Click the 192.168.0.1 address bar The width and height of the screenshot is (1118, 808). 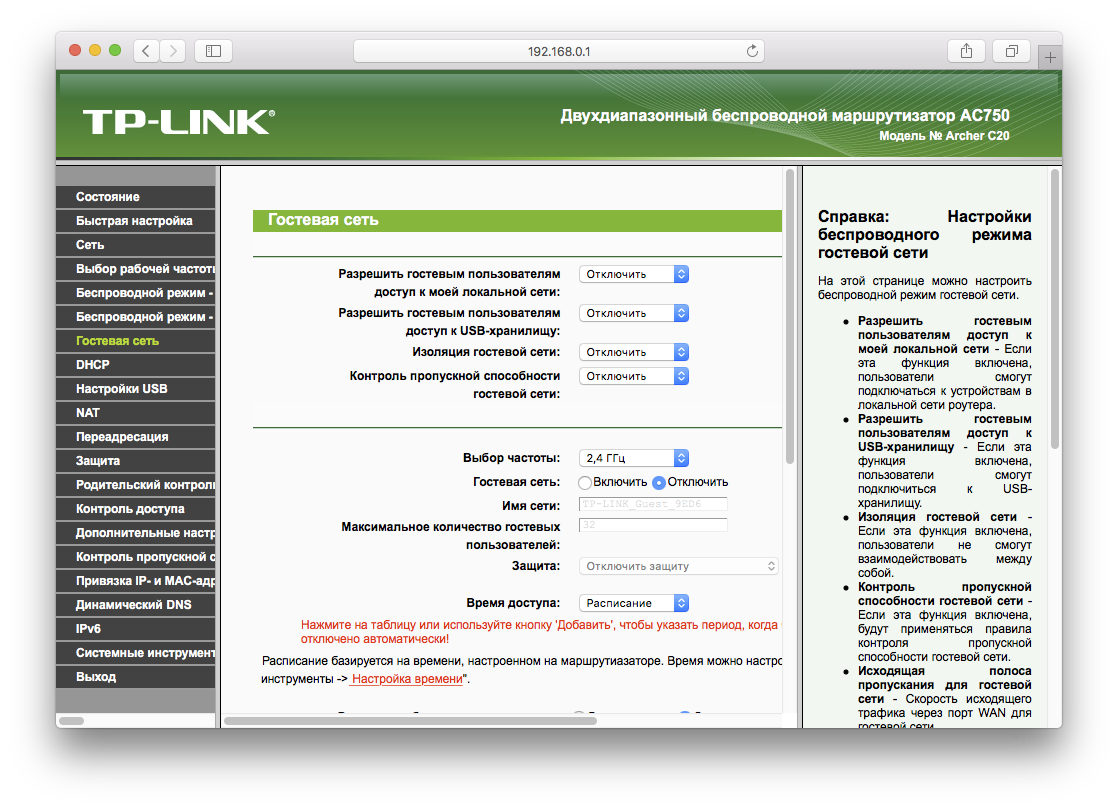tap(559, 51)
